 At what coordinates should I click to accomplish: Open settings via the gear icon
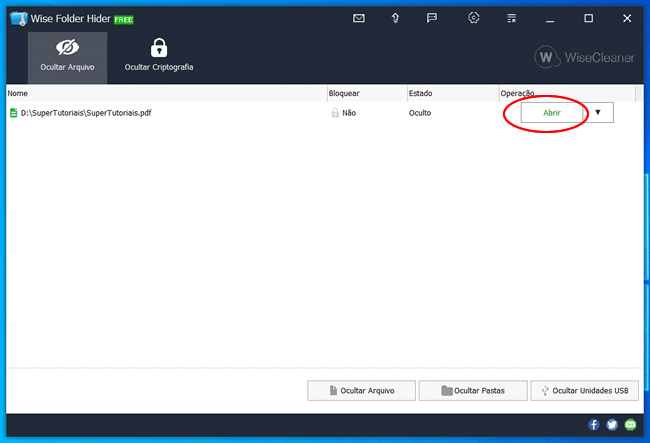coord(474,18)
